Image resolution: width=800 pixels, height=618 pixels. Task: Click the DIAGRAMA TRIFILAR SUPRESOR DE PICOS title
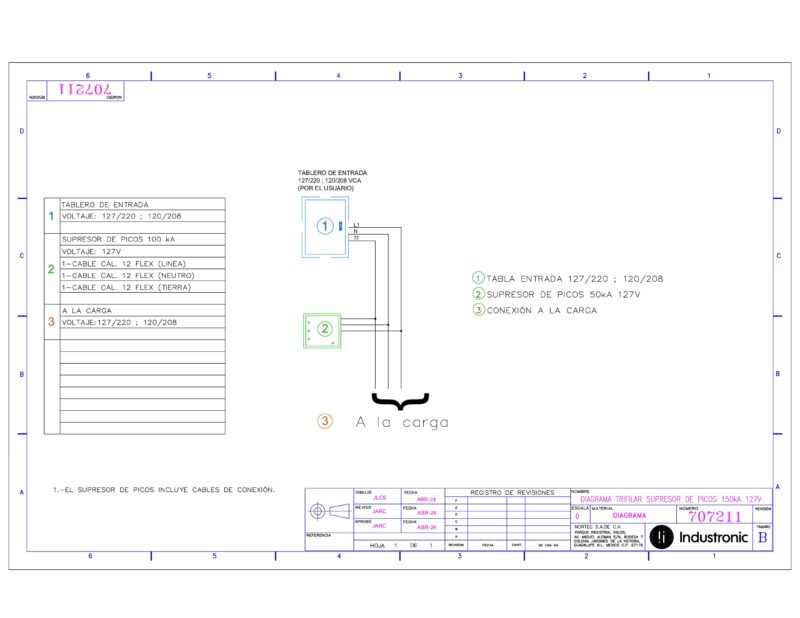point(670,499)
